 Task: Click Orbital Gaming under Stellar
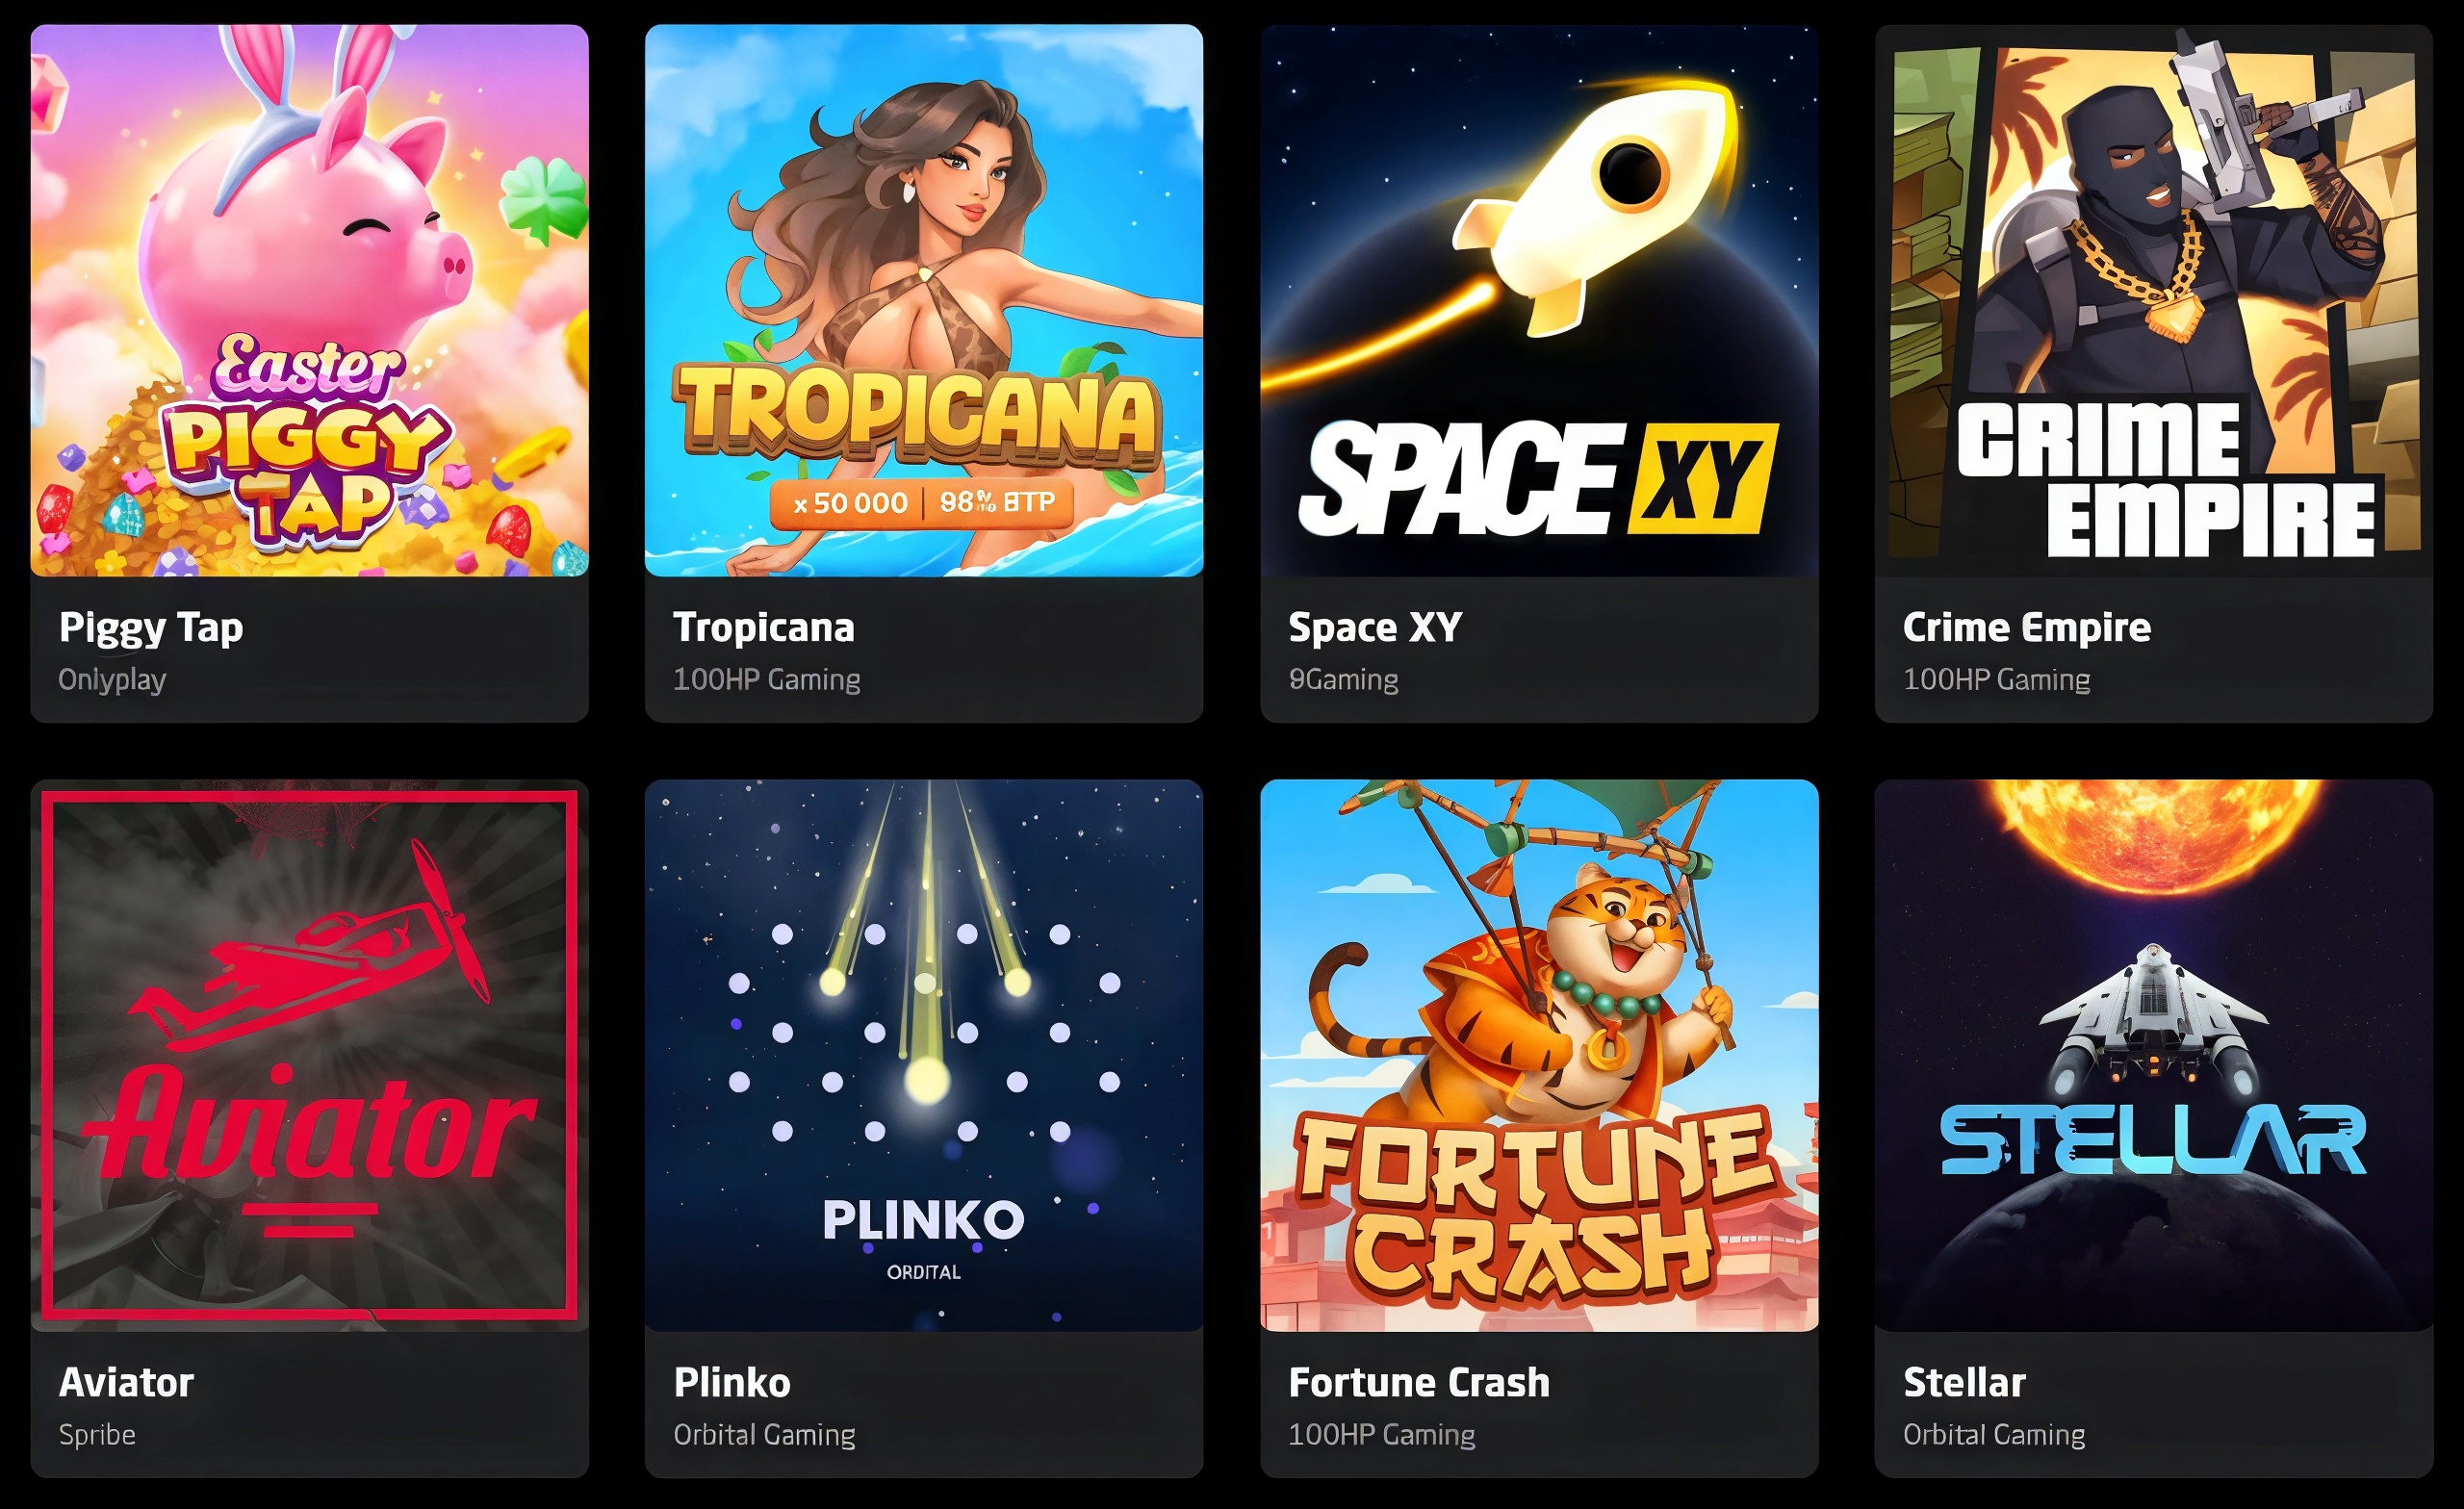point(1994,1435)
